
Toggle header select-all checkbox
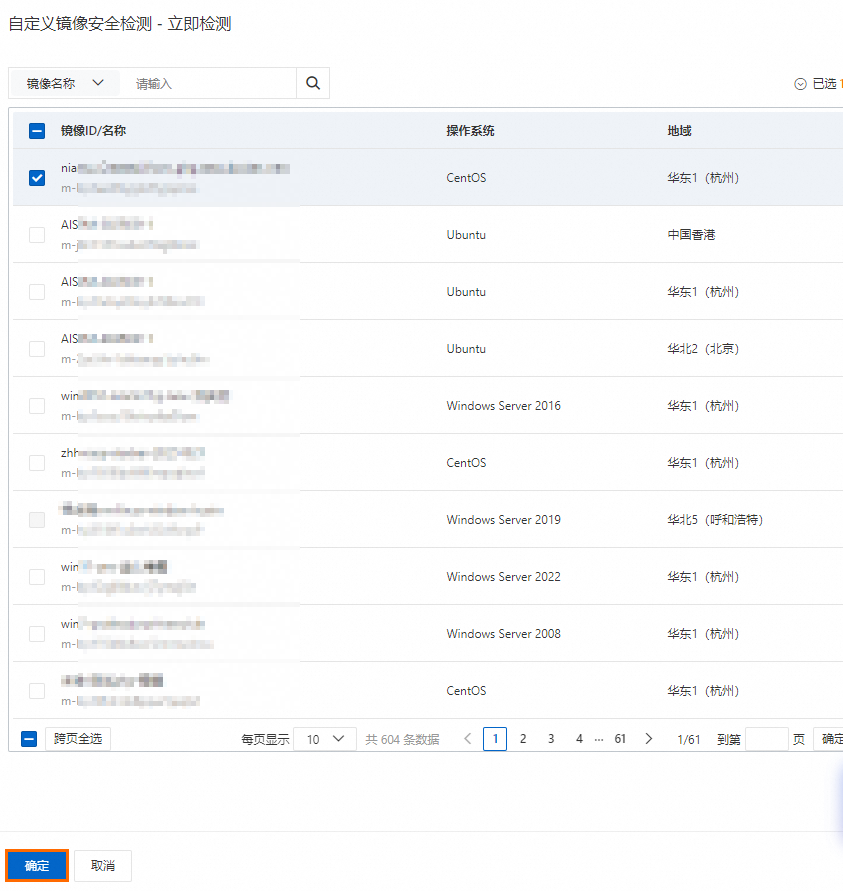click(x=37, y=131)
